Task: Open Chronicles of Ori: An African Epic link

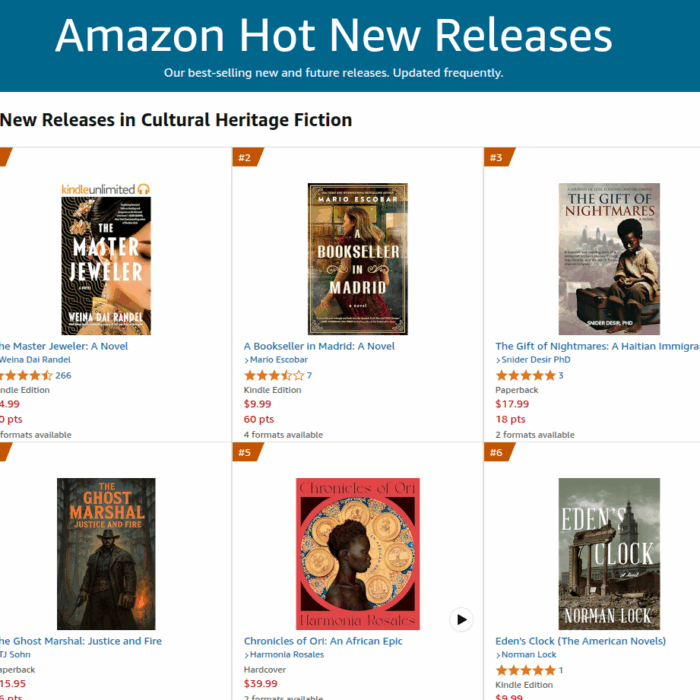Action: tap(323, 641)
